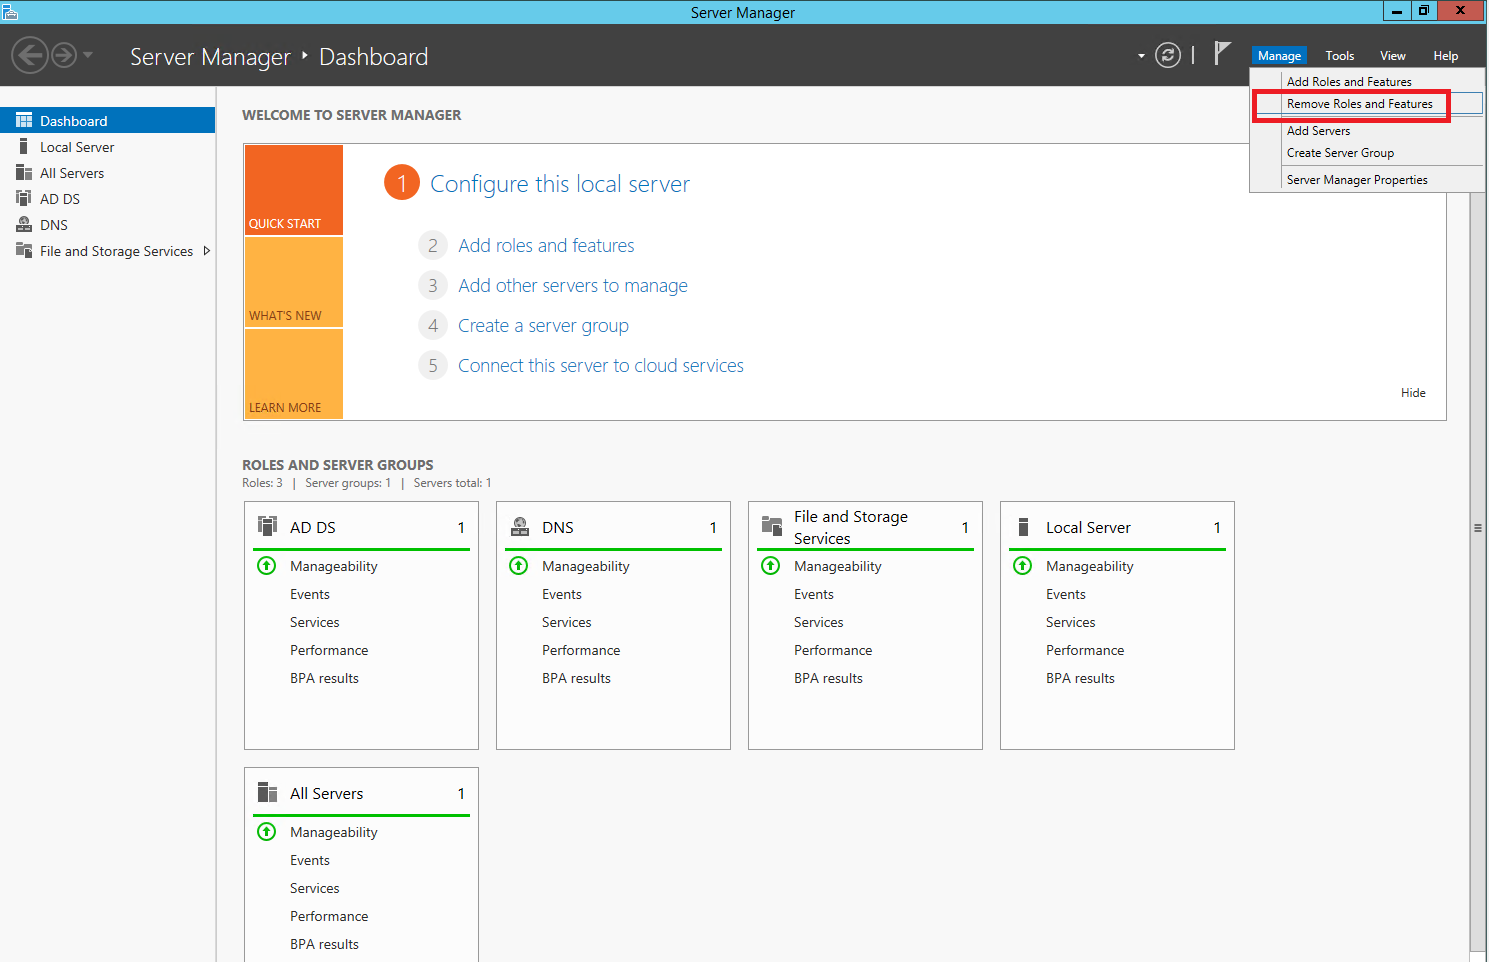Image resolution: width=1489 pixels, height=962 pixels.
Task: Open Events in AD DS tile
Action: [310, 595]
